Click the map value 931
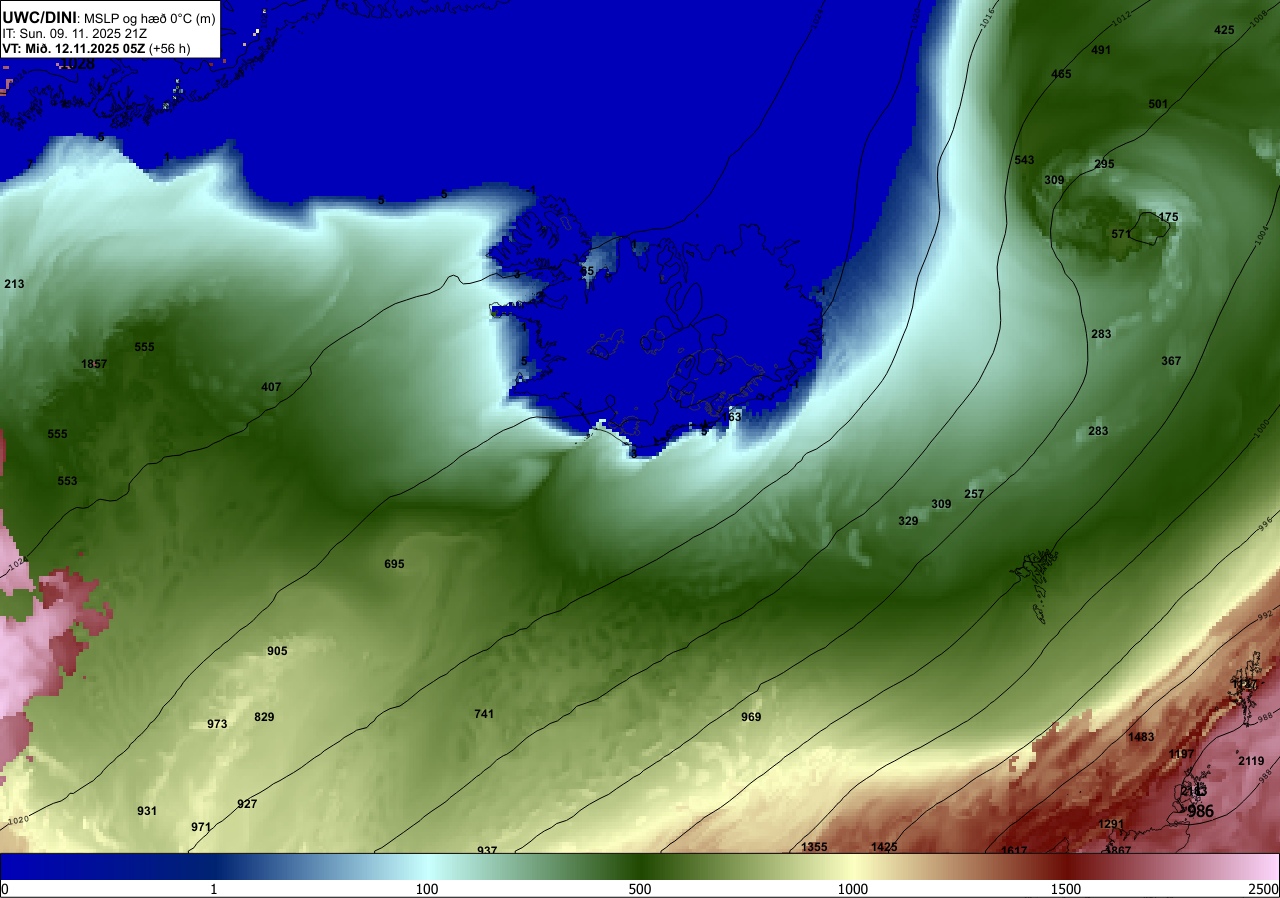Image resolution: width=1280 pixels, height=898 pixels. click(x=147, y=811)
